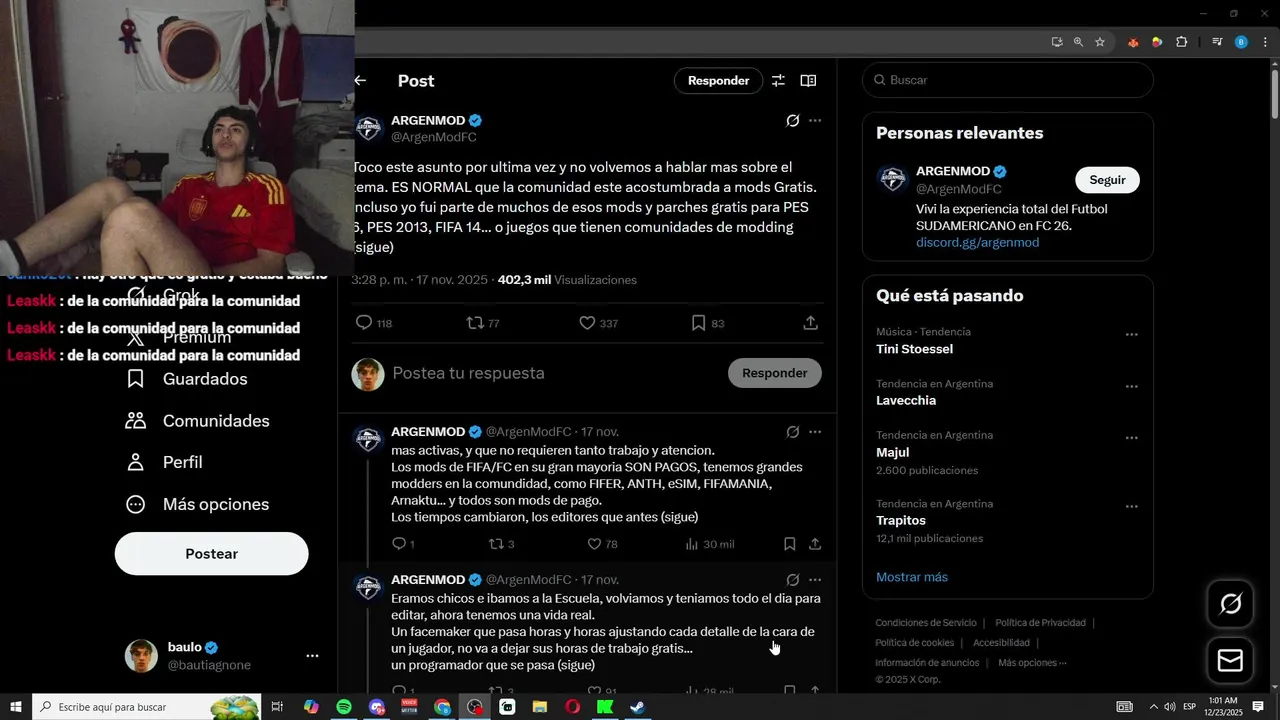Click Grok icon on main ARGENMOD post

pos(792,121)
